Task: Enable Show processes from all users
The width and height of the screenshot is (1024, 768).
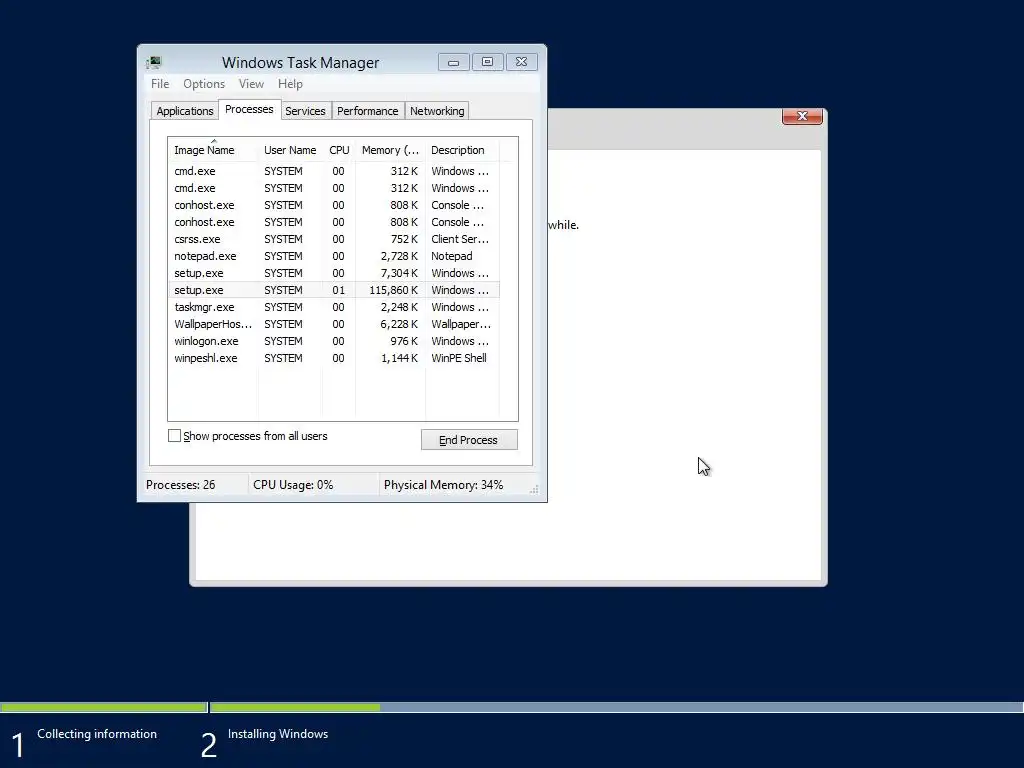Action: tap(174, 436)
